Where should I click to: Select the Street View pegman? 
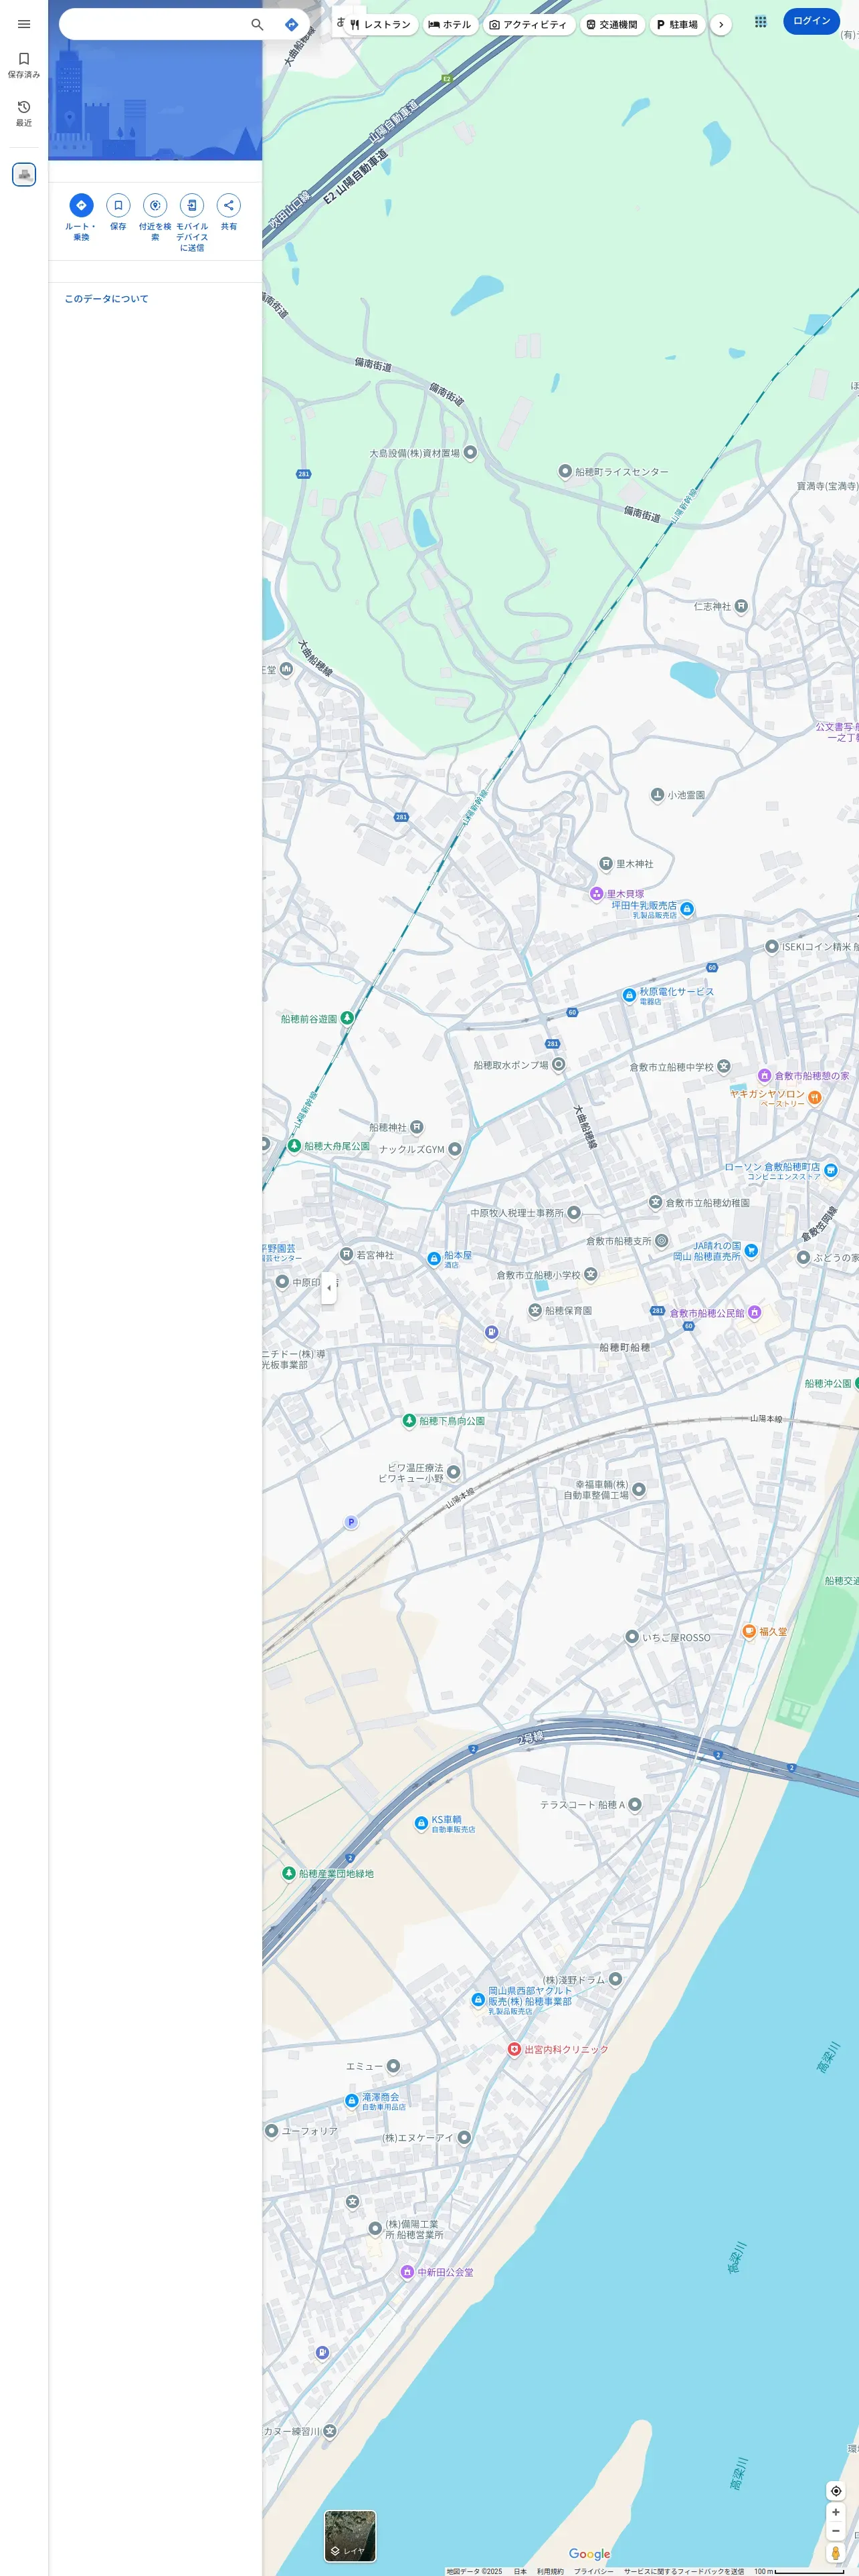coord(836,2553)
